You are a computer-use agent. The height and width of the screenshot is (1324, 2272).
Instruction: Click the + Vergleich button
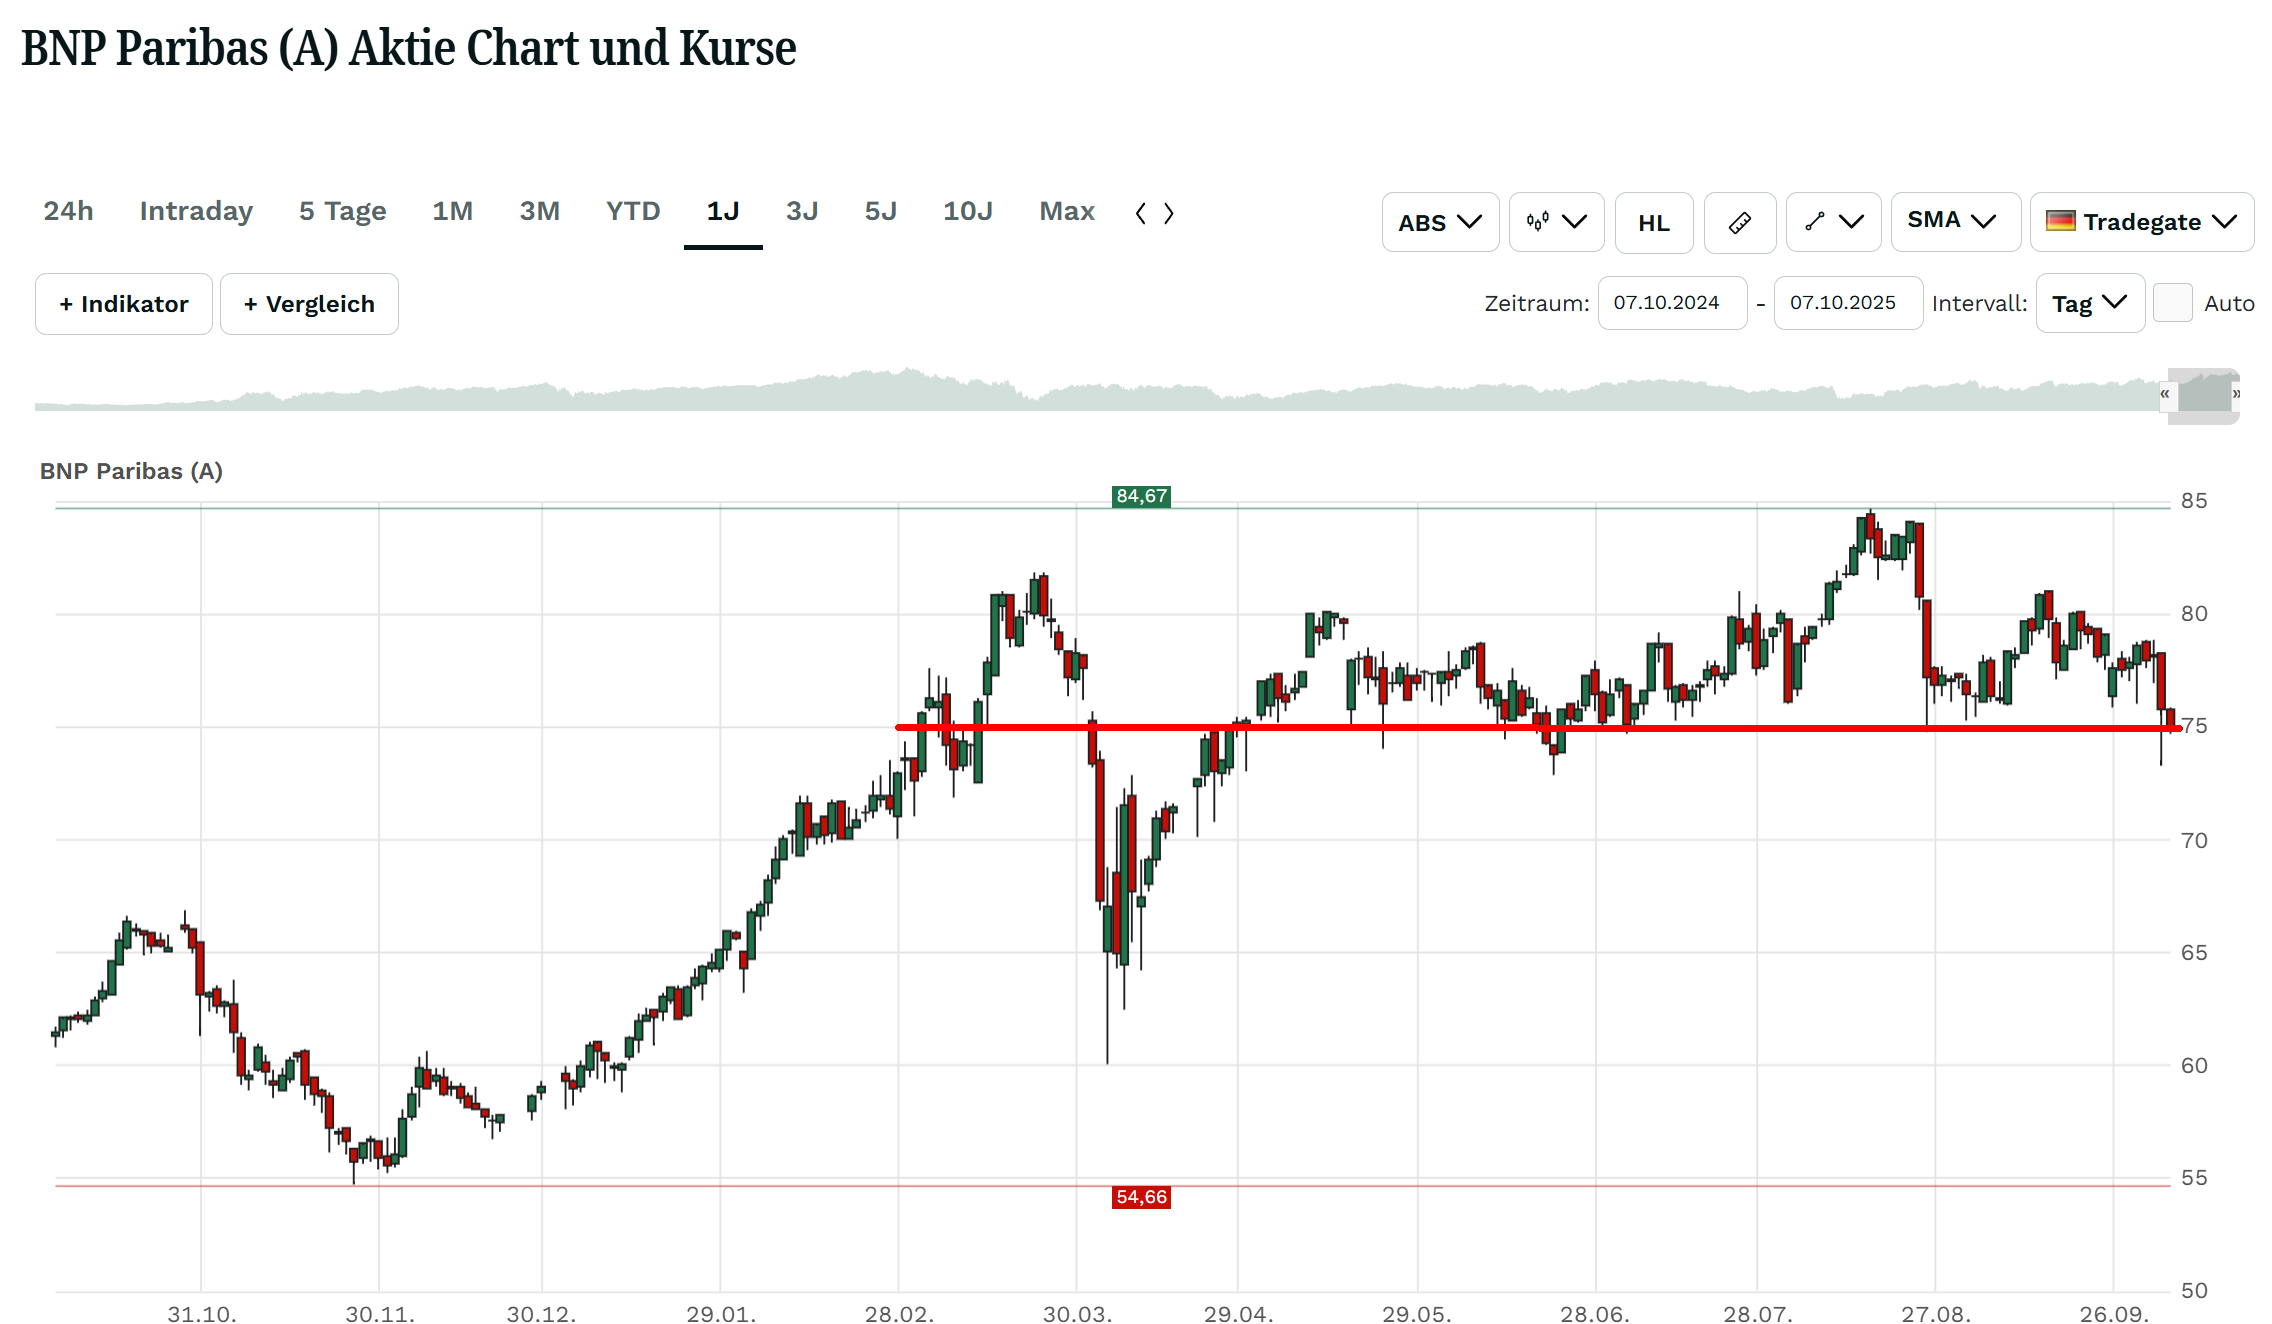click(309, 304)
